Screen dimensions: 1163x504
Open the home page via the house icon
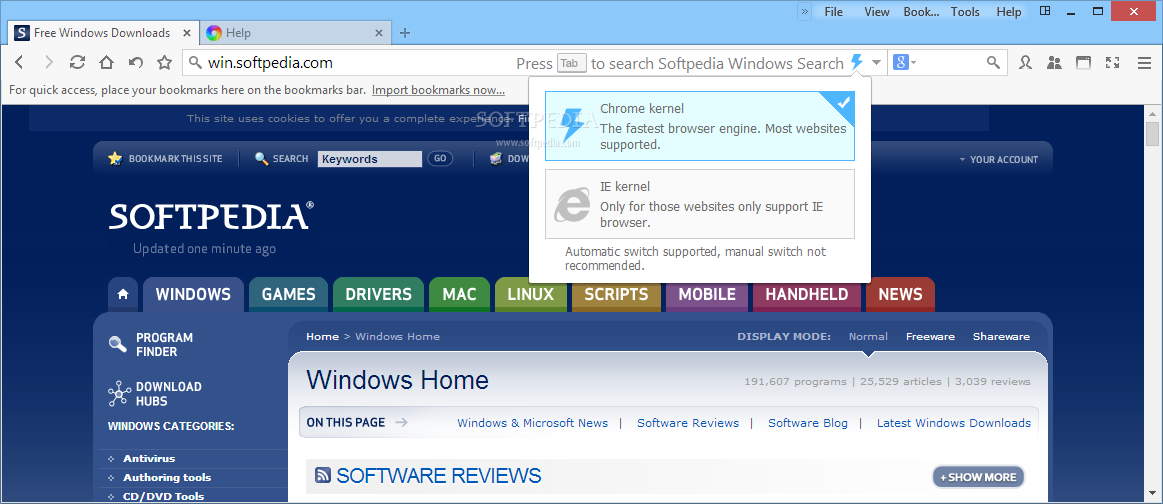107,62
